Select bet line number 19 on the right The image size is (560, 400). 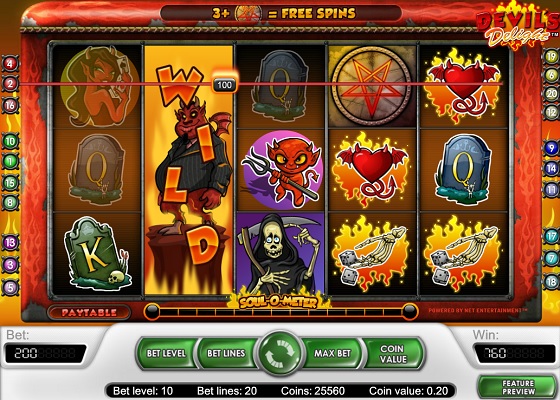[x=551, y=57]
